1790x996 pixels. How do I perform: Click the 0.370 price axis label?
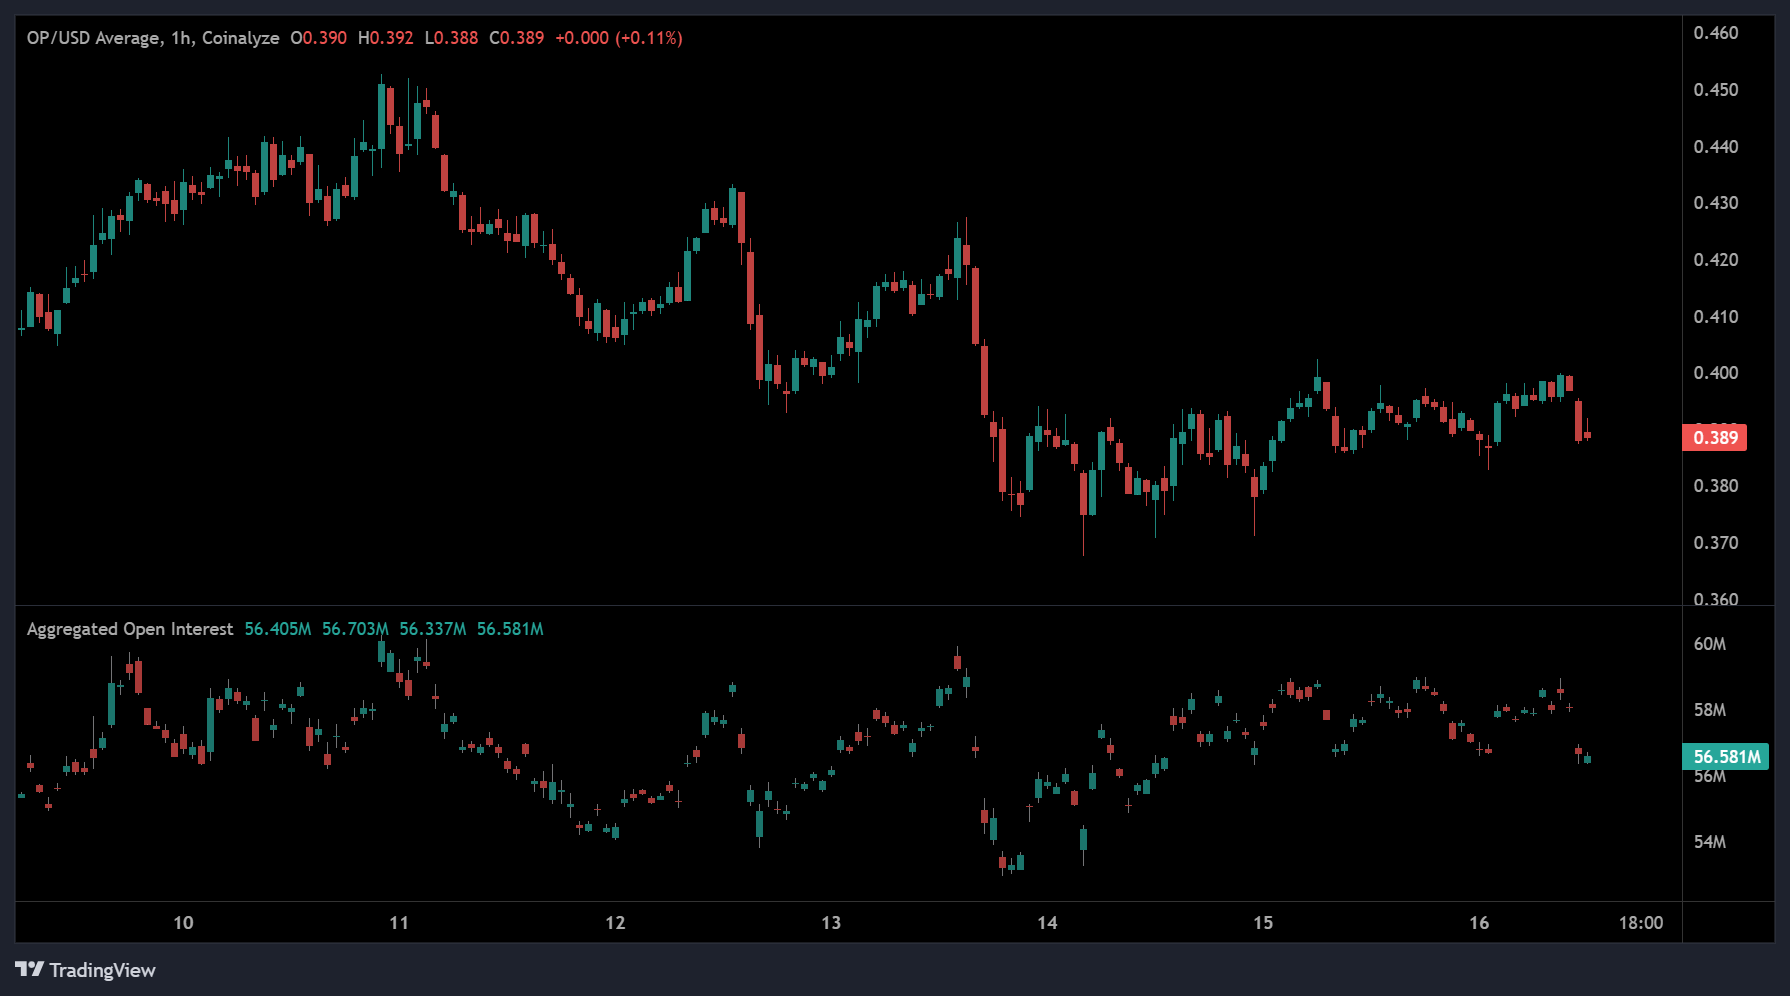click(1715, 543)
